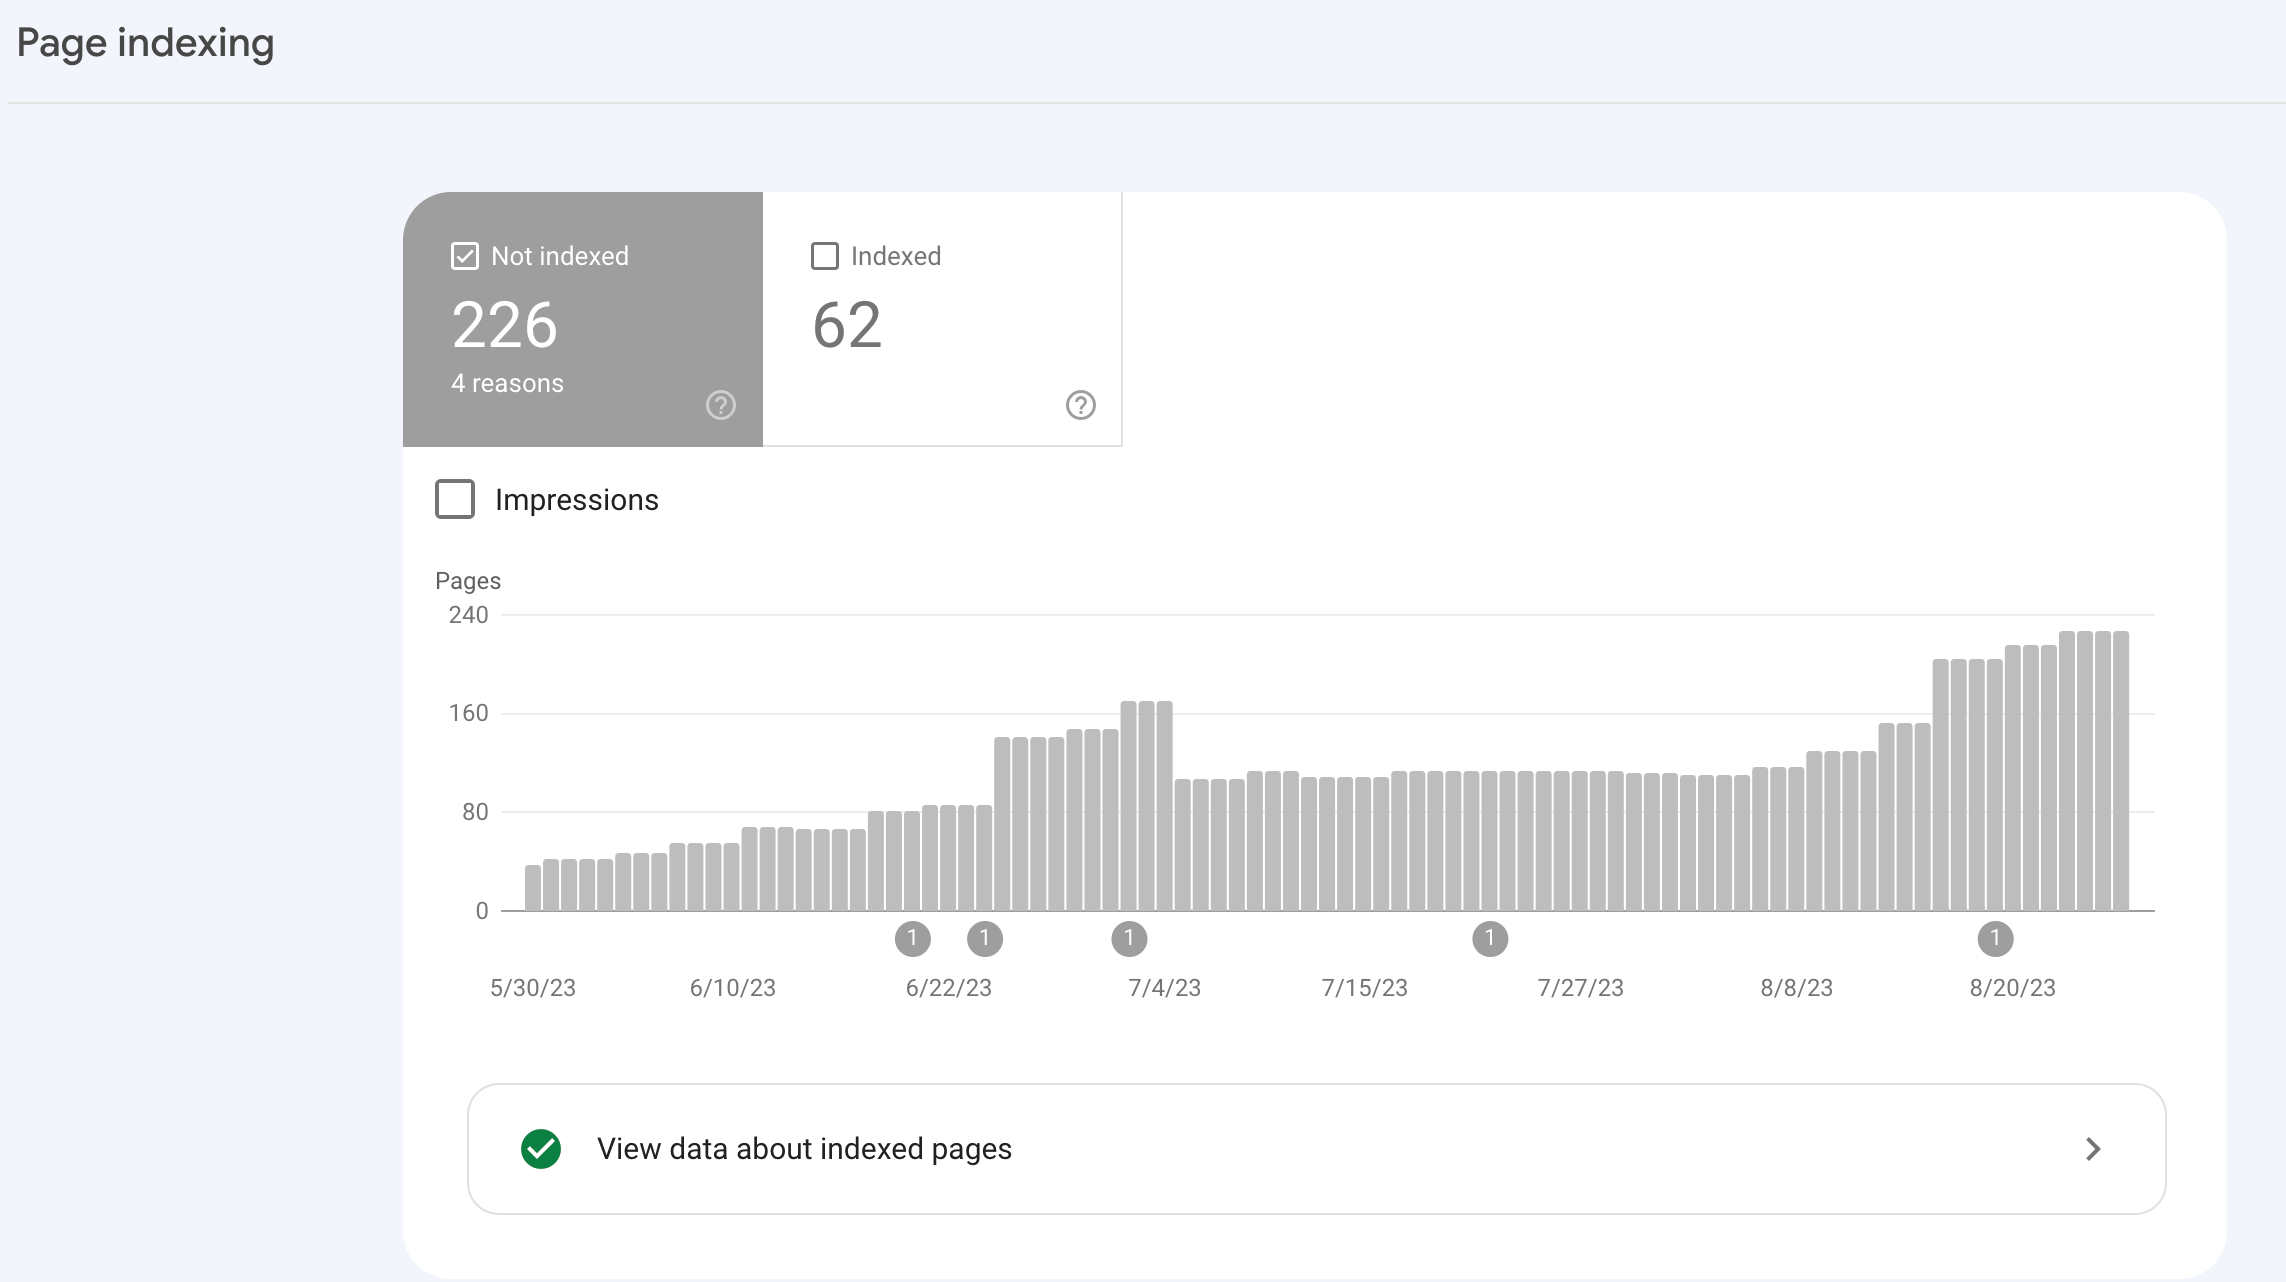Click help icon in Indexed card
The image size is (2286, 1282).
[x=1081, y=405]
